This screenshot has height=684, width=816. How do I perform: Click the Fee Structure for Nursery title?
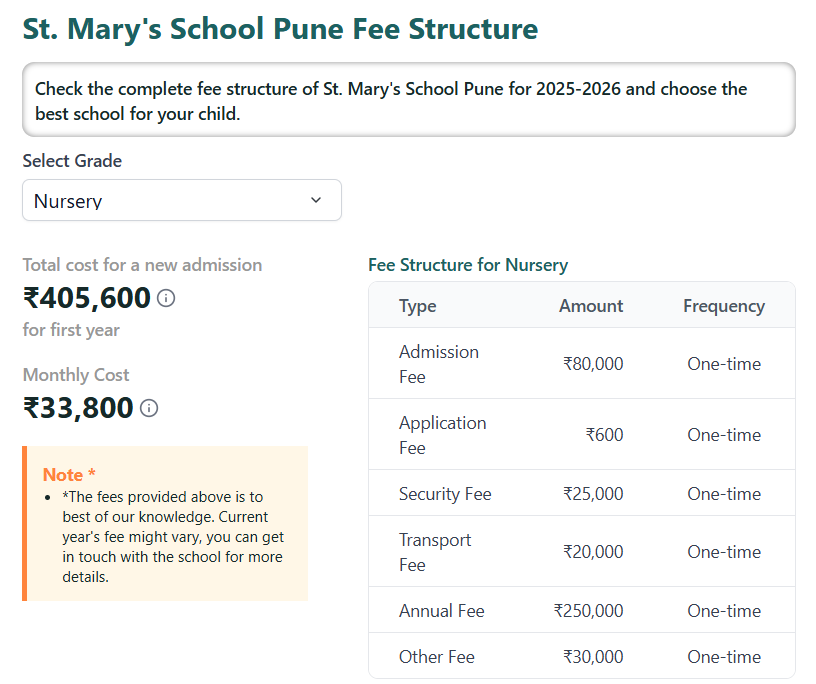[468, 265]
